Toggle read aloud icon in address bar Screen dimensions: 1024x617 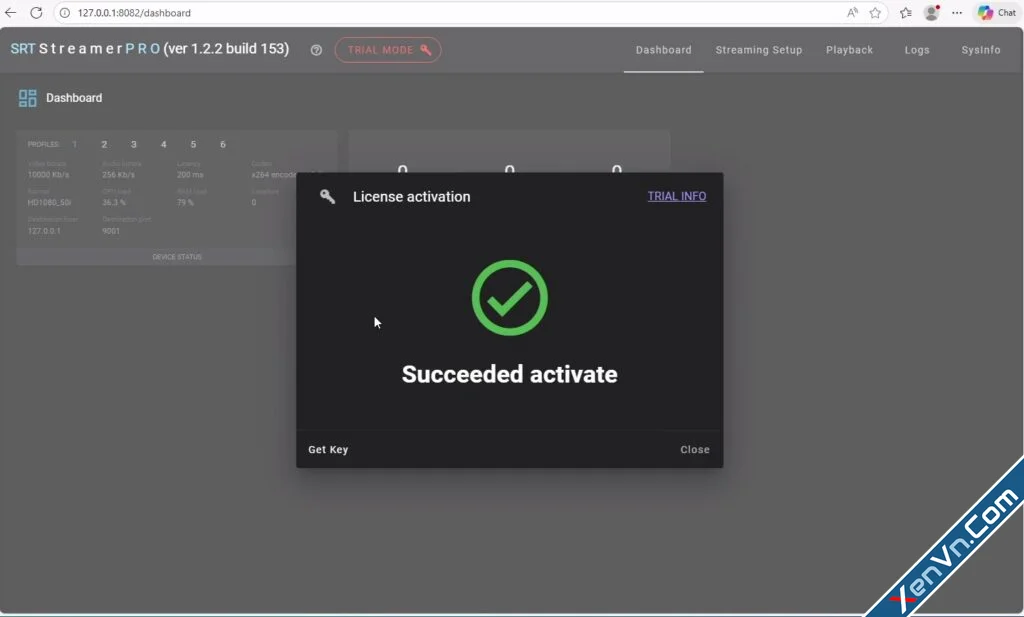coord(852,13)
